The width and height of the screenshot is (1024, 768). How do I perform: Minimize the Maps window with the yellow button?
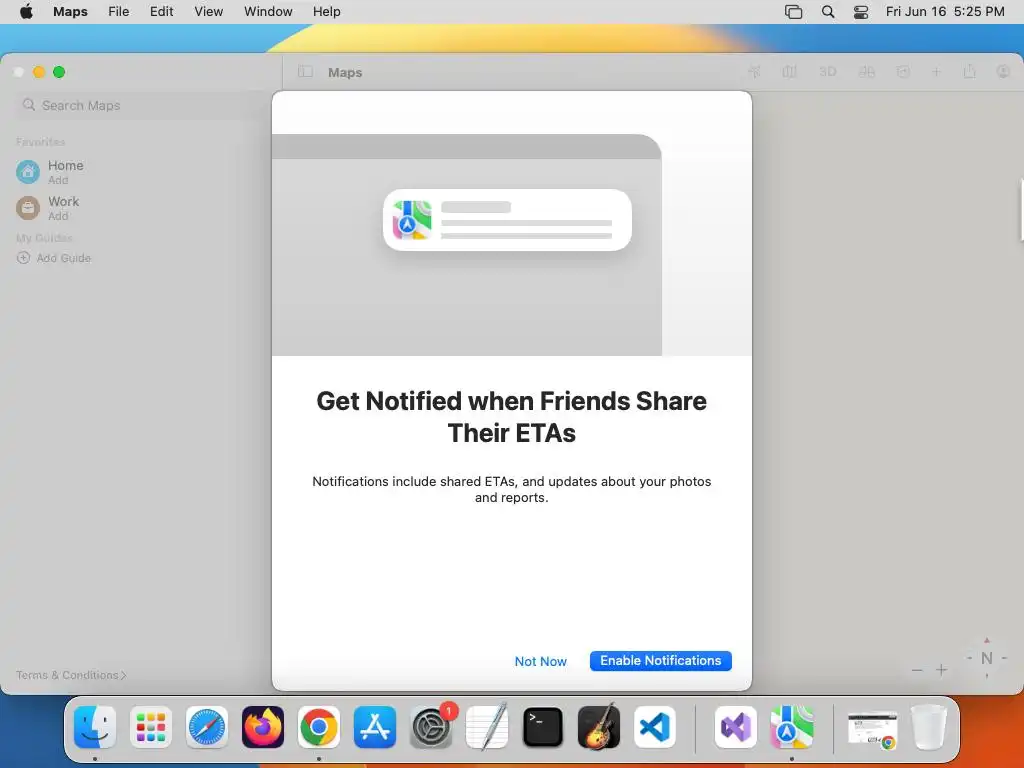[39, 72]
